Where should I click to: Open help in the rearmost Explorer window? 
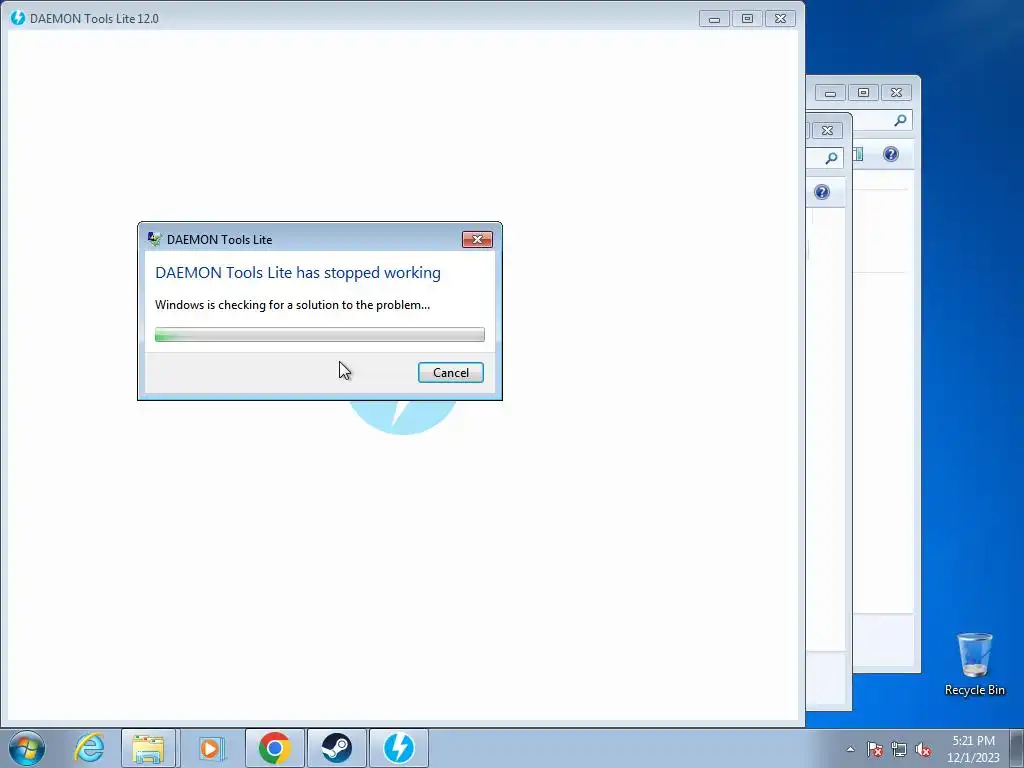(891, 154)
